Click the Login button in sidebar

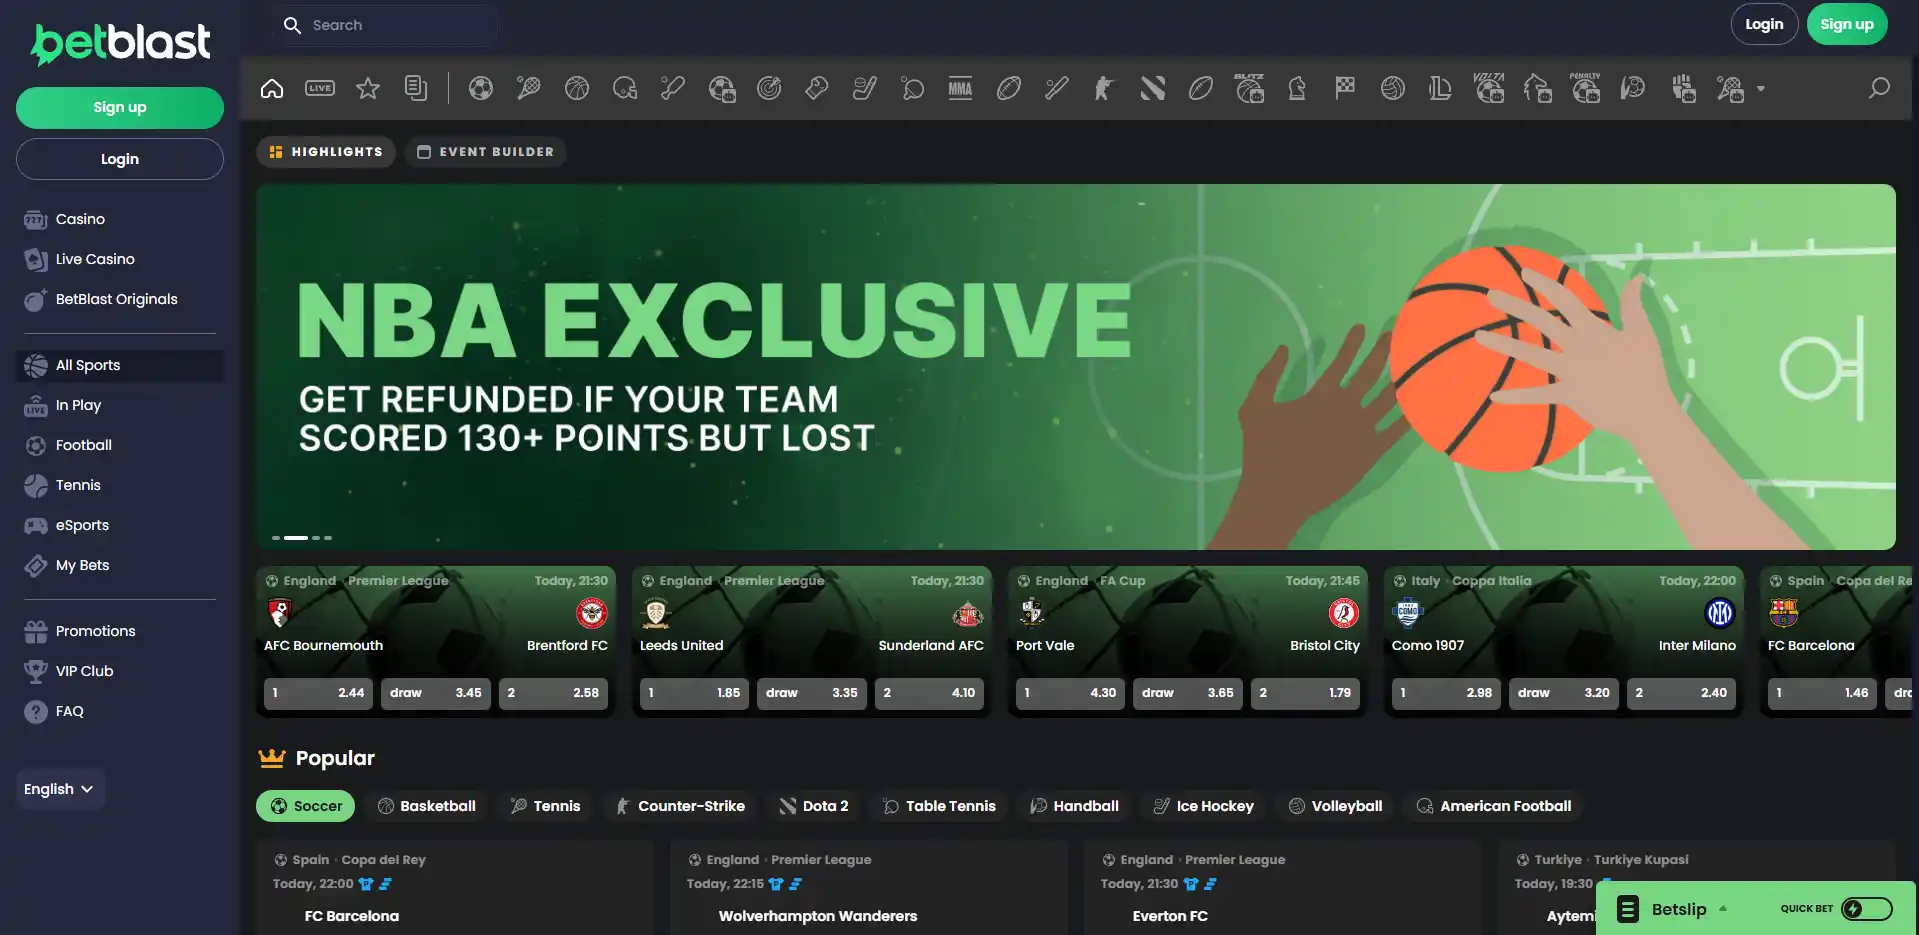pyautogui.click(x=120, y=159)
